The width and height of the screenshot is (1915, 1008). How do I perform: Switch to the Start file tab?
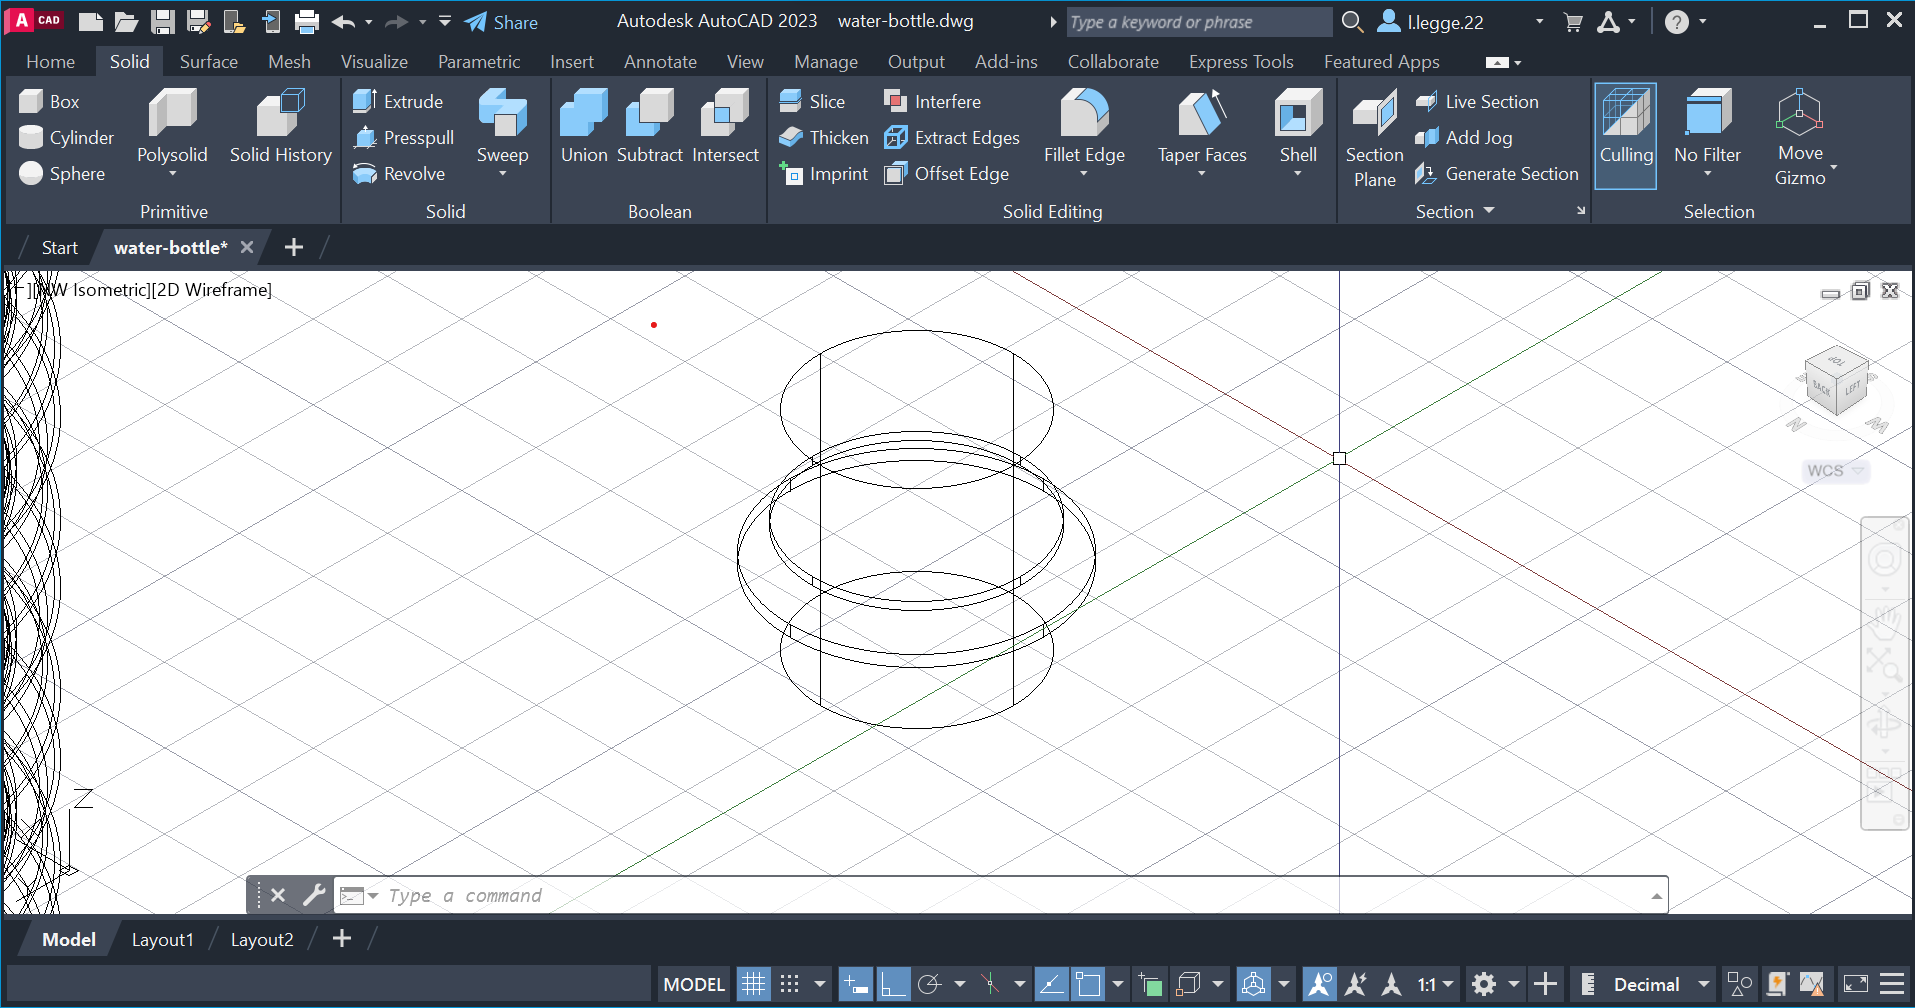point(59,247)
